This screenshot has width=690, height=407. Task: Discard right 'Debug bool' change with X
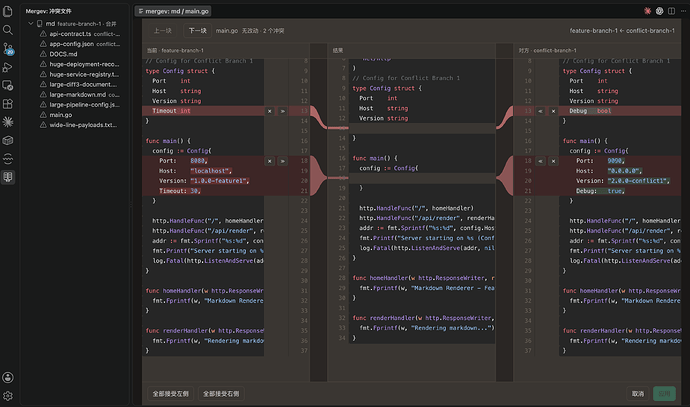click(553, 111)
